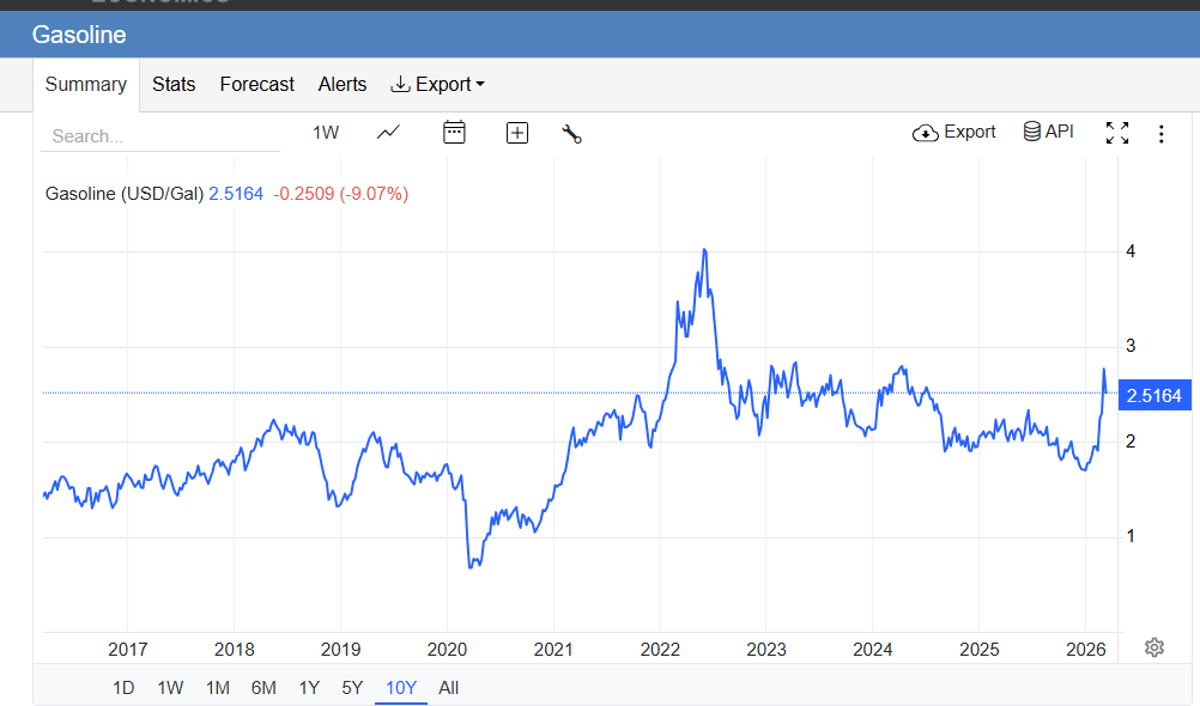
Task: Expand the chart to fullscreen
Action: tap(1119, 131)
